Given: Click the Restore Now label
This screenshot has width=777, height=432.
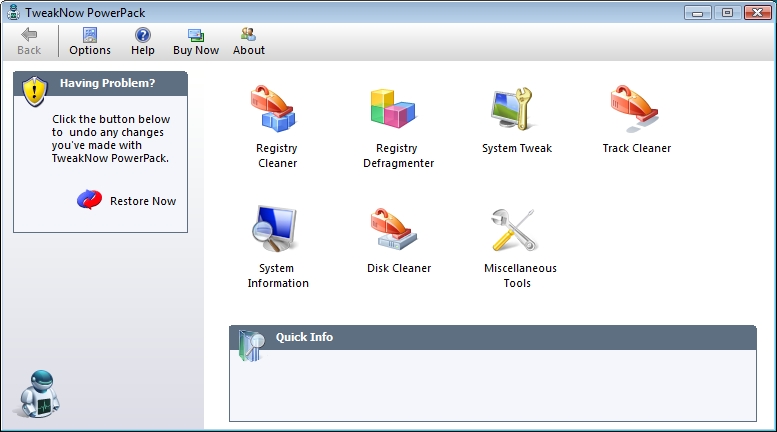Looking at the screenshot, I should (x=143, y=201).
